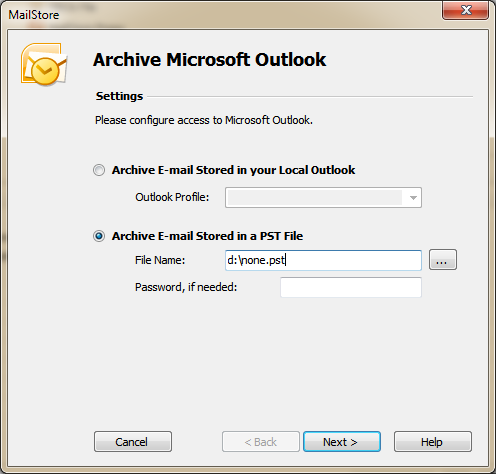This screenshot has height=474, width=496.
Task: Open file browser with the ellipsis button
Action: 443,260
